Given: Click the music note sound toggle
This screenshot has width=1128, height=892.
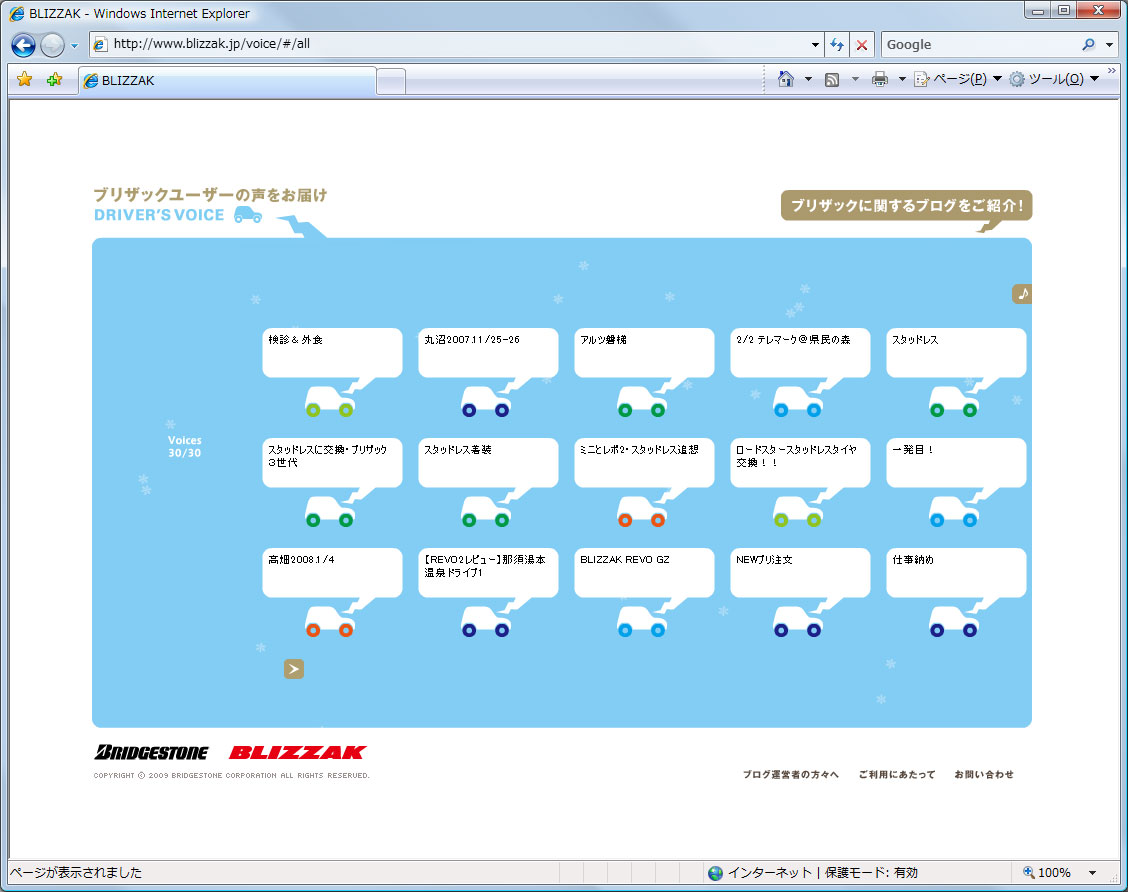Looking at the screenshot, I should click(1022, 293).
